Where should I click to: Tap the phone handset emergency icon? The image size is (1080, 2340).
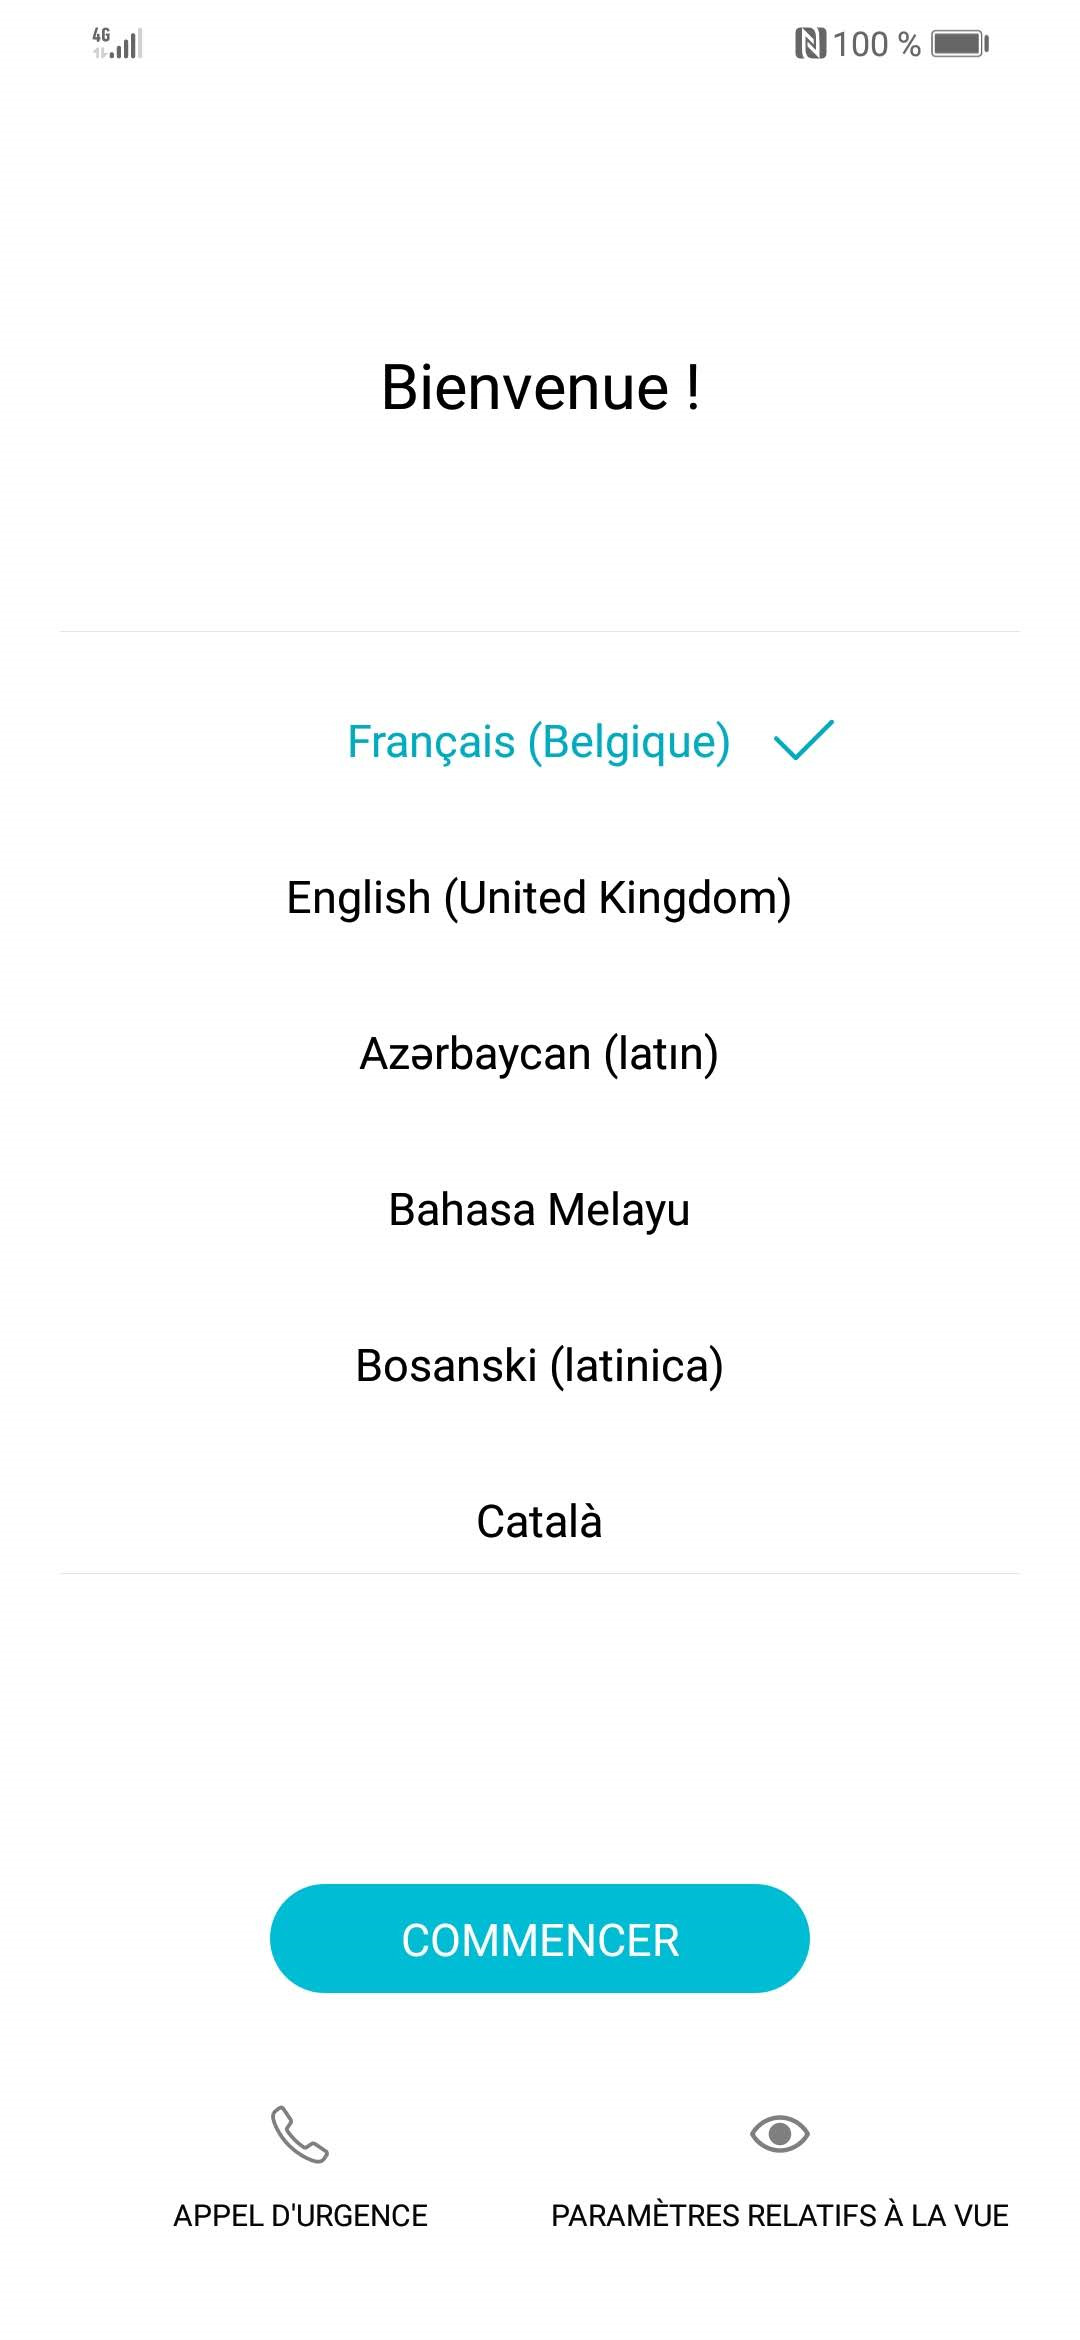[300, 2134]
